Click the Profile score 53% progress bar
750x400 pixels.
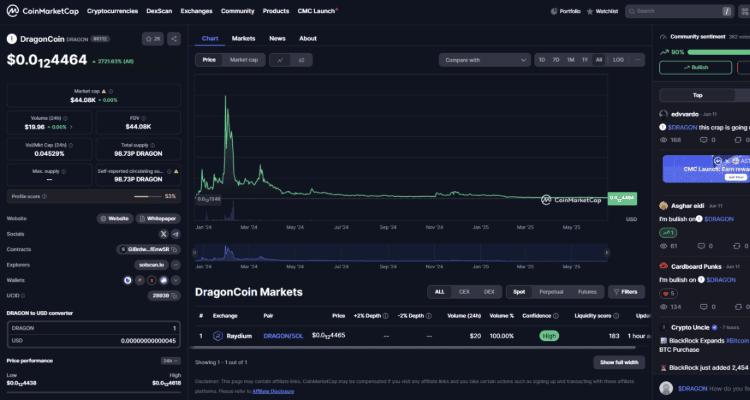pos(148,196)
